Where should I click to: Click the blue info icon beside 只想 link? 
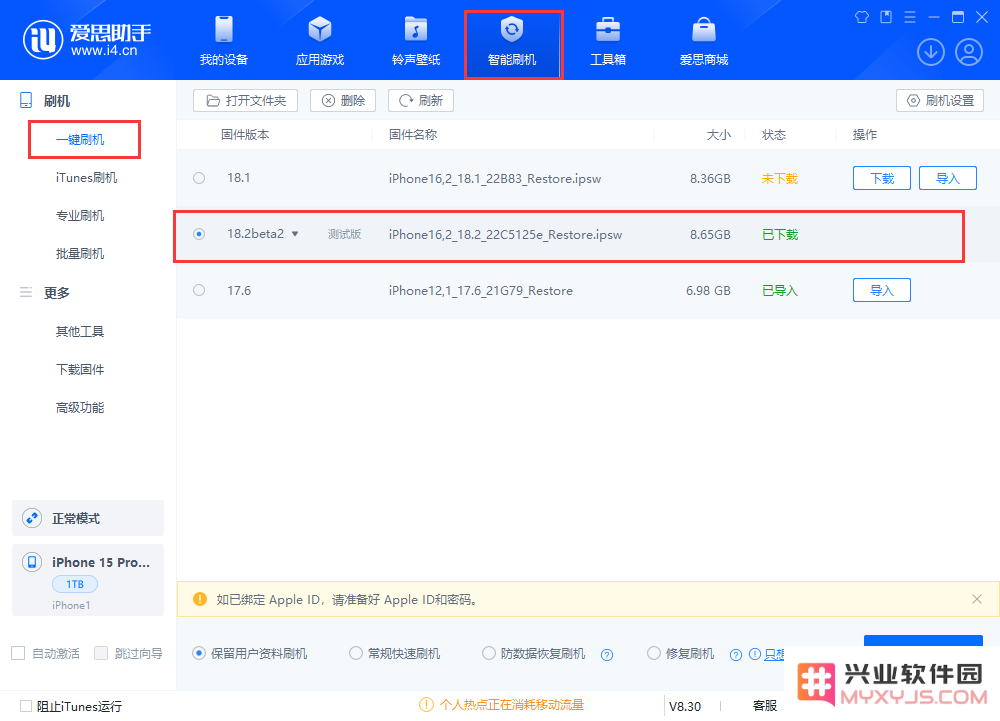[x=754, y=654]
